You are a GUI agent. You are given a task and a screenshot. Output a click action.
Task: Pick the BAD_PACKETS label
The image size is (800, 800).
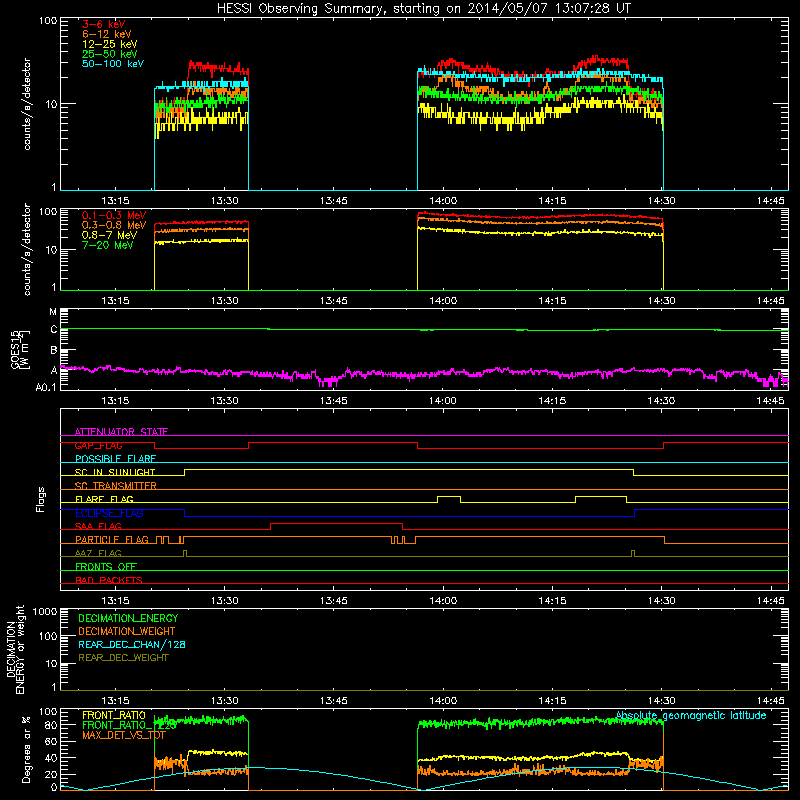[x=109, y=580]
